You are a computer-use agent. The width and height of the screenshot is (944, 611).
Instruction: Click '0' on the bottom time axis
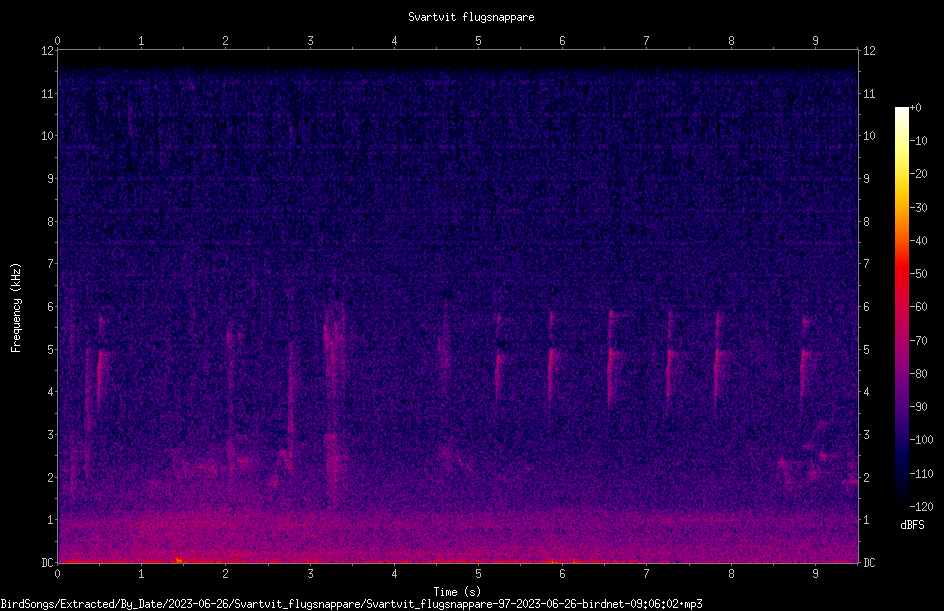click(57, 574)
